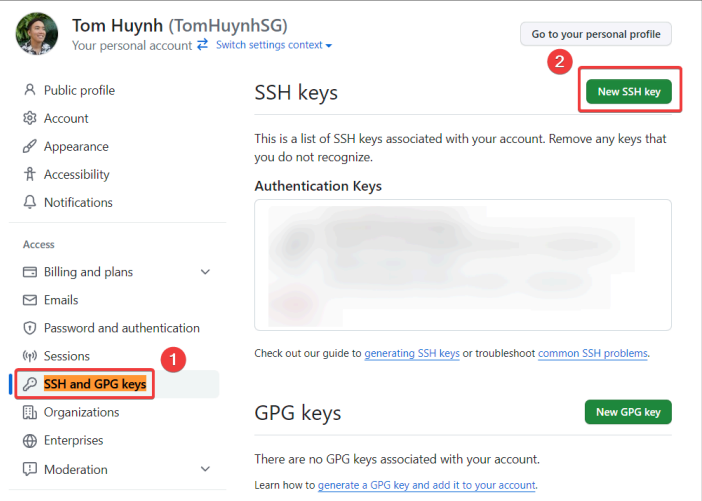Image resolution: width=702 pixels, height=501 pixels.
Task: Click the Public profile person icon
Action: pyautogui.click(x=30, y=90)
